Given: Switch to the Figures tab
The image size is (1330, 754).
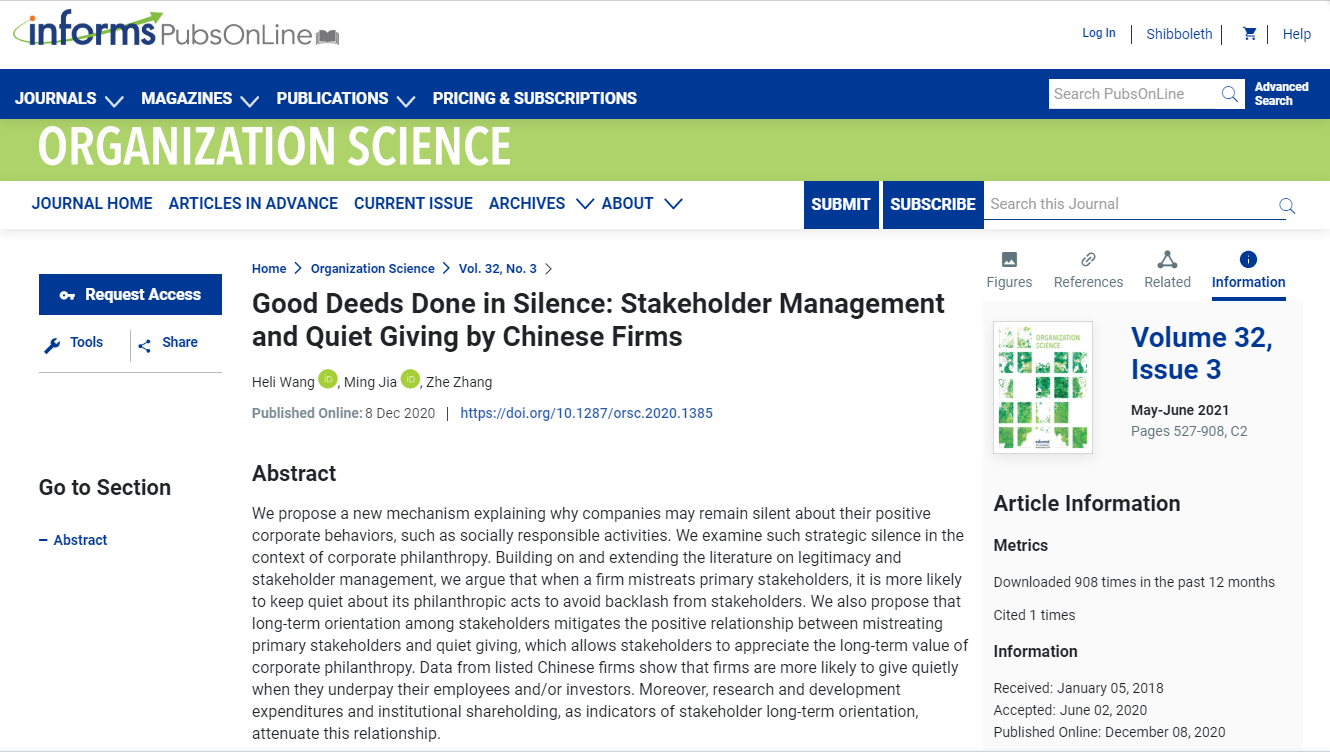Looking at the screenshot, I should [1009, 270].
